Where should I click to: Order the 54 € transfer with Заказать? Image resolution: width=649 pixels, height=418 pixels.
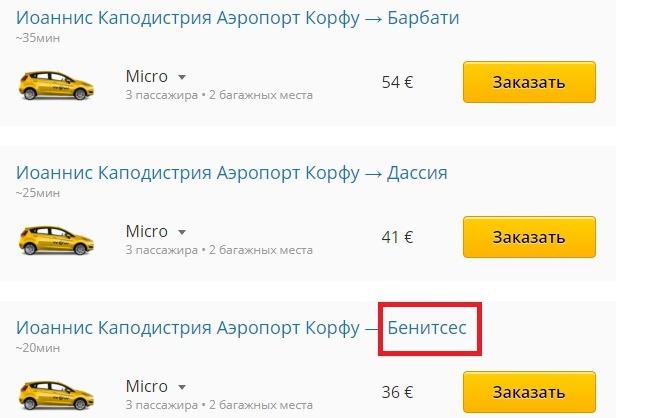point(529,82)
